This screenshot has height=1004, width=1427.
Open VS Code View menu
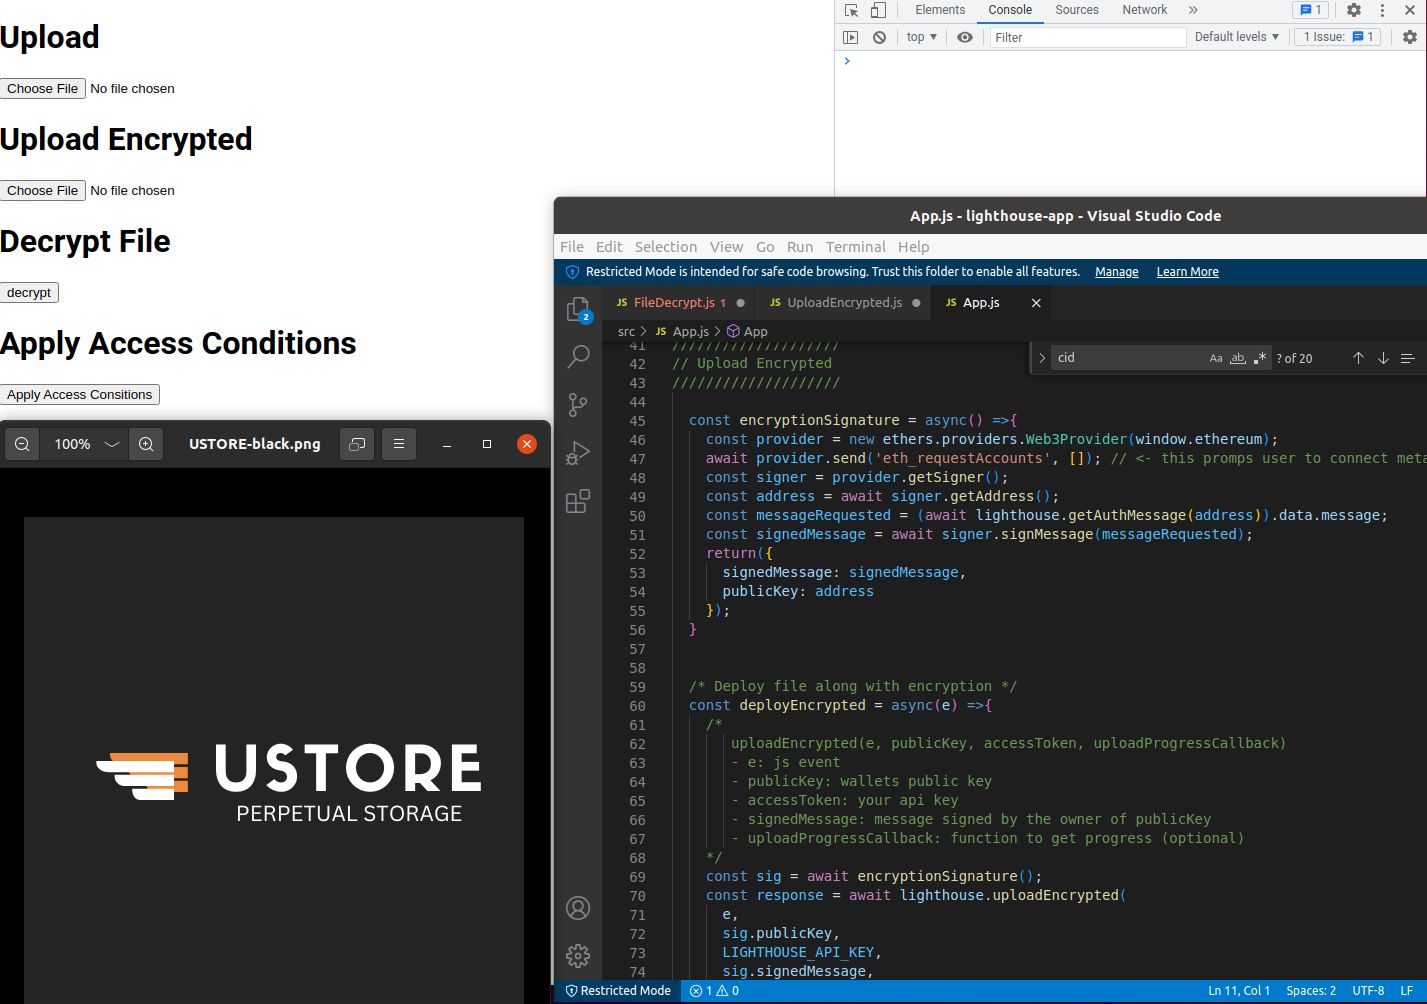click(x=727, y=247)
